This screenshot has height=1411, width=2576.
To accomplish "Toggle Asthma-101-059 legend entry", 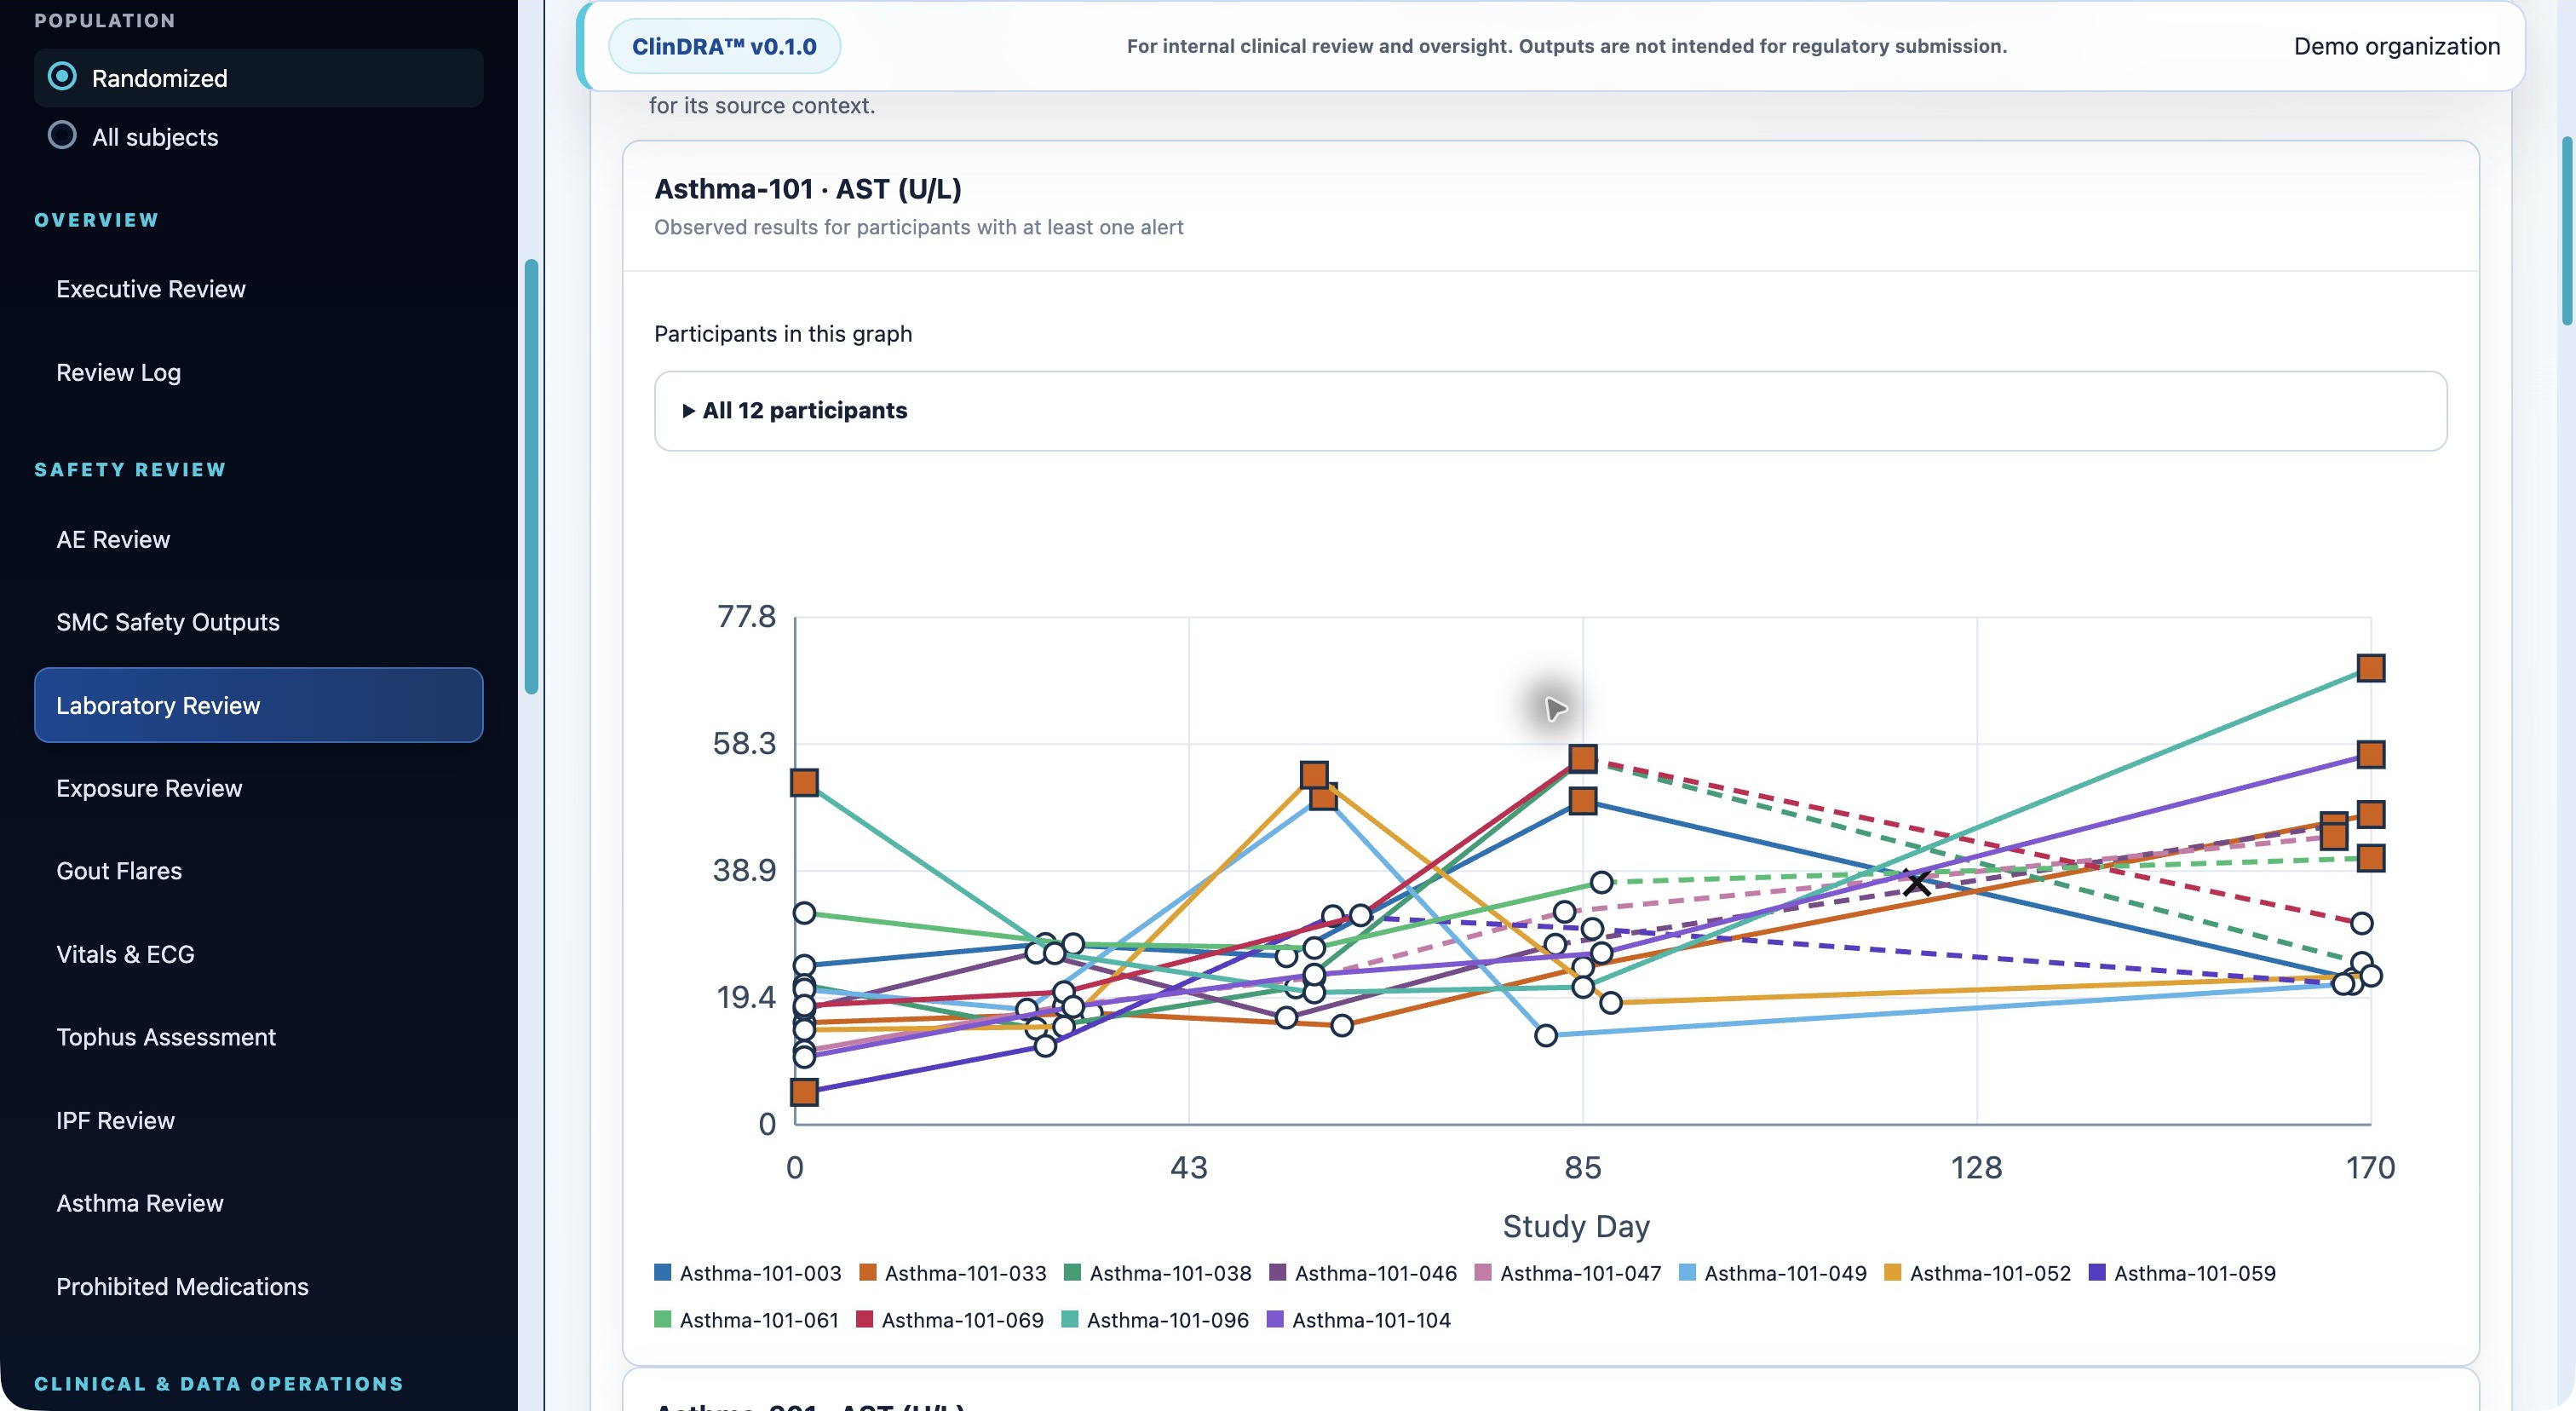I will (2183, 1273).
